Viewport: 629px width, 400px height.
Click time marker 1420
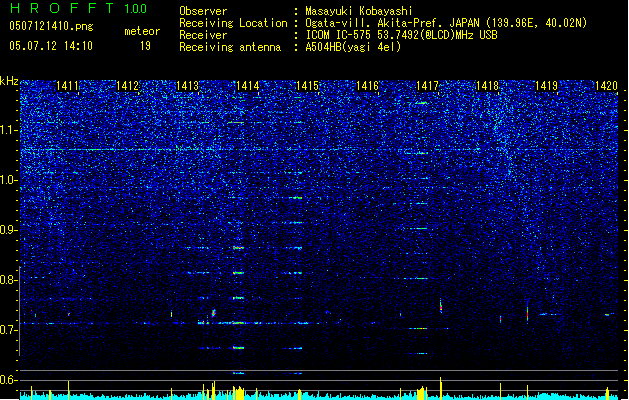[606, 86]
